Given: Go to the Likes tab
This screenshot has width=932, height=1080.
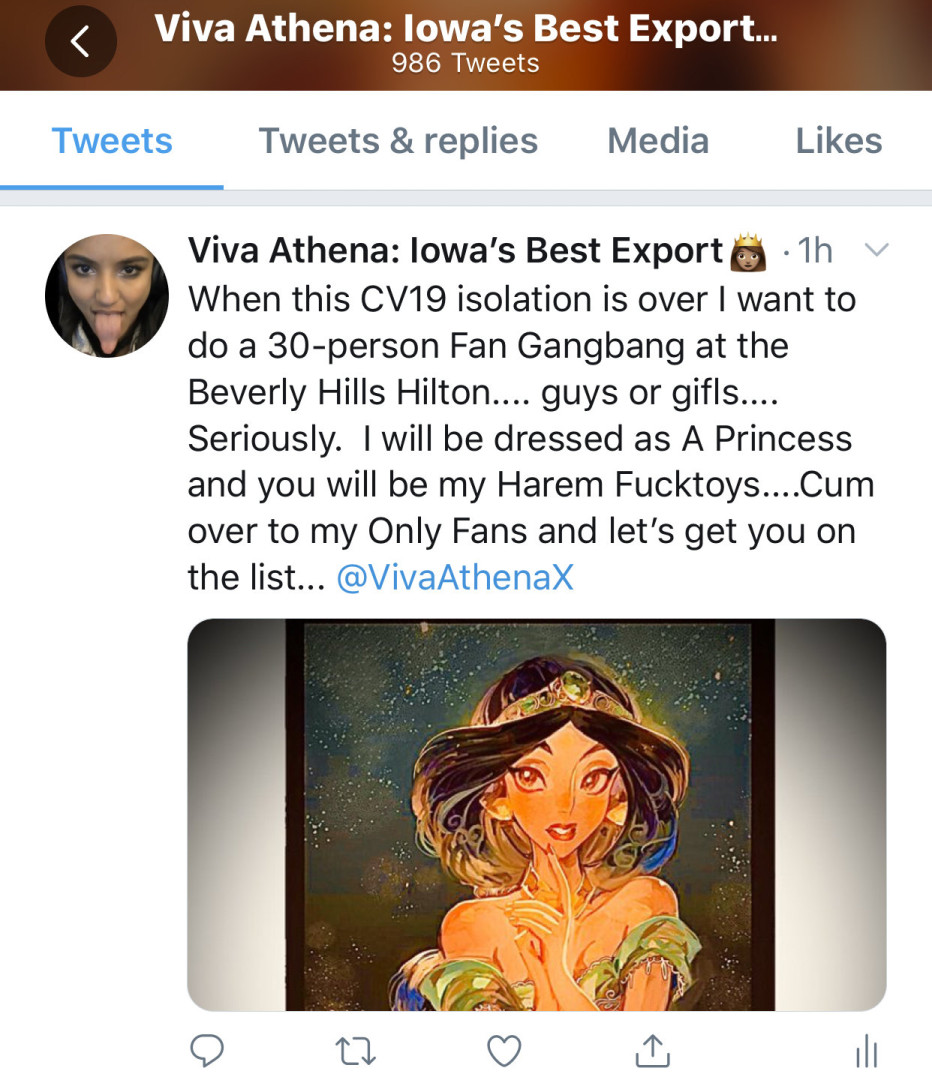Looking at the screenshot, I should pyautogui.click(x=838, y=141).
